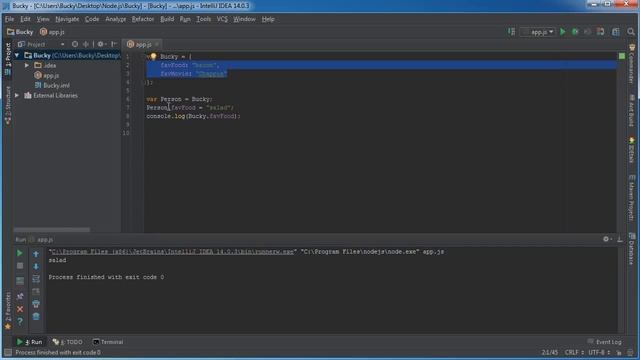
Task: Open Structure side tool window
Action: 8,105
